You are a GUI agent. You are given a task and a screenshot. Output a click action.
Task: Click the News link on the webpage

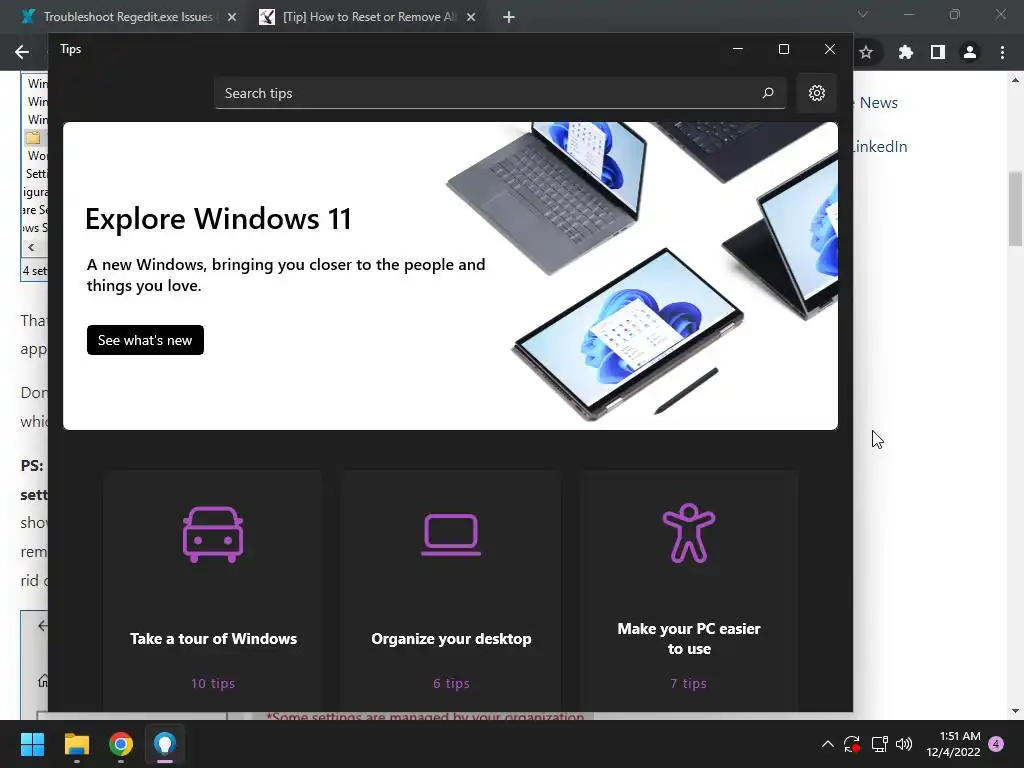click(x=878, y=103)
